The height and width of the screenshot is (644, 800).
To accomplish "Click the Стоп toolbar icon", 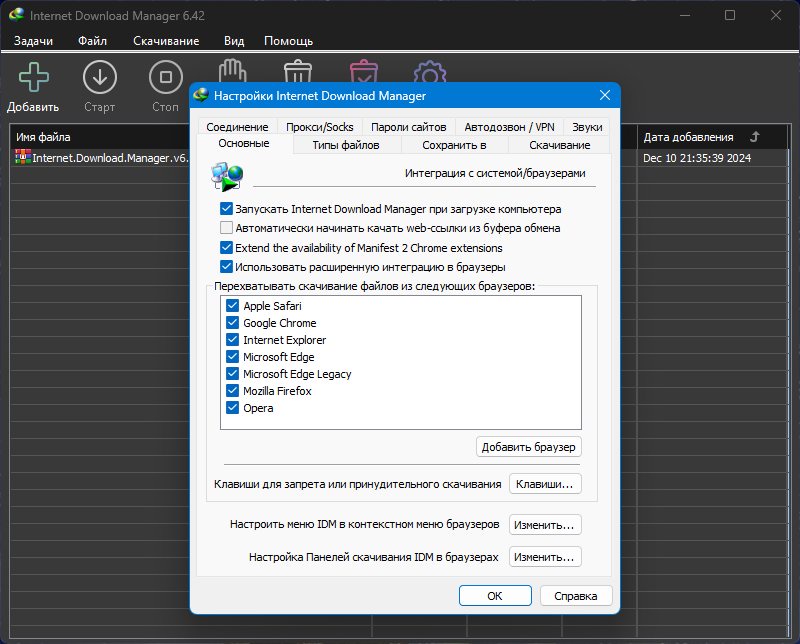I will click(166, 77).
